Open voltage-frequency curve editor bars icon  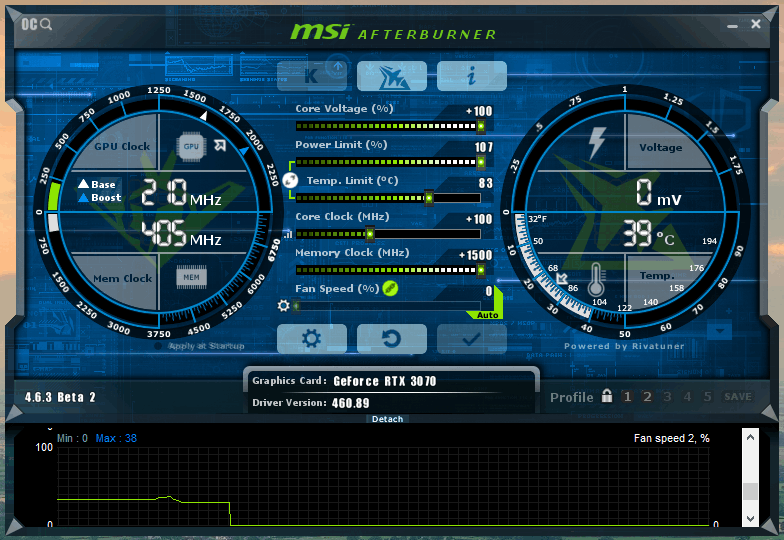click(x=288, y=234)
